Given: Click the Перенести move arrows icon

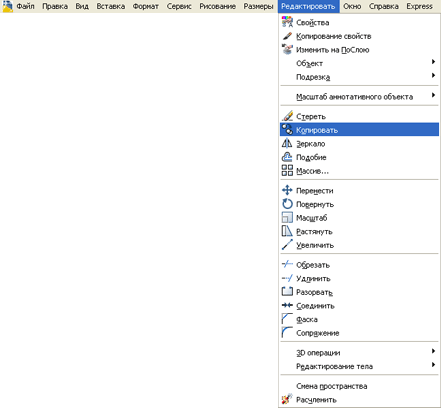Looking at the screenshot, I should point(287,190).
